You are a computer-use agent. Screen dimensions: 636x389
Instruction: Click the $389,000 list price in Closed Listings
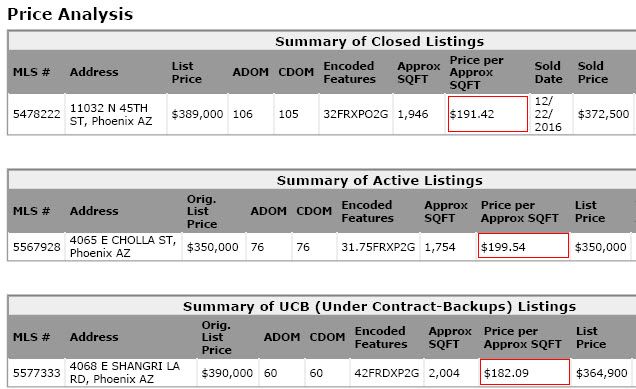(197, 114)
